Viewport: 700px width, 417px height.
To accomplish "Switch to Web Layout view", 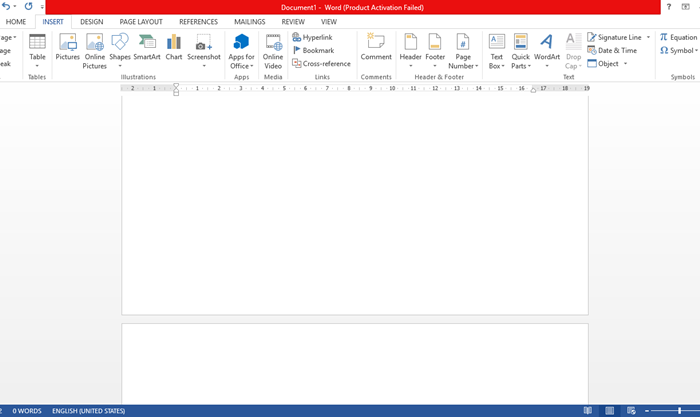I will click(x=631, y=411).
